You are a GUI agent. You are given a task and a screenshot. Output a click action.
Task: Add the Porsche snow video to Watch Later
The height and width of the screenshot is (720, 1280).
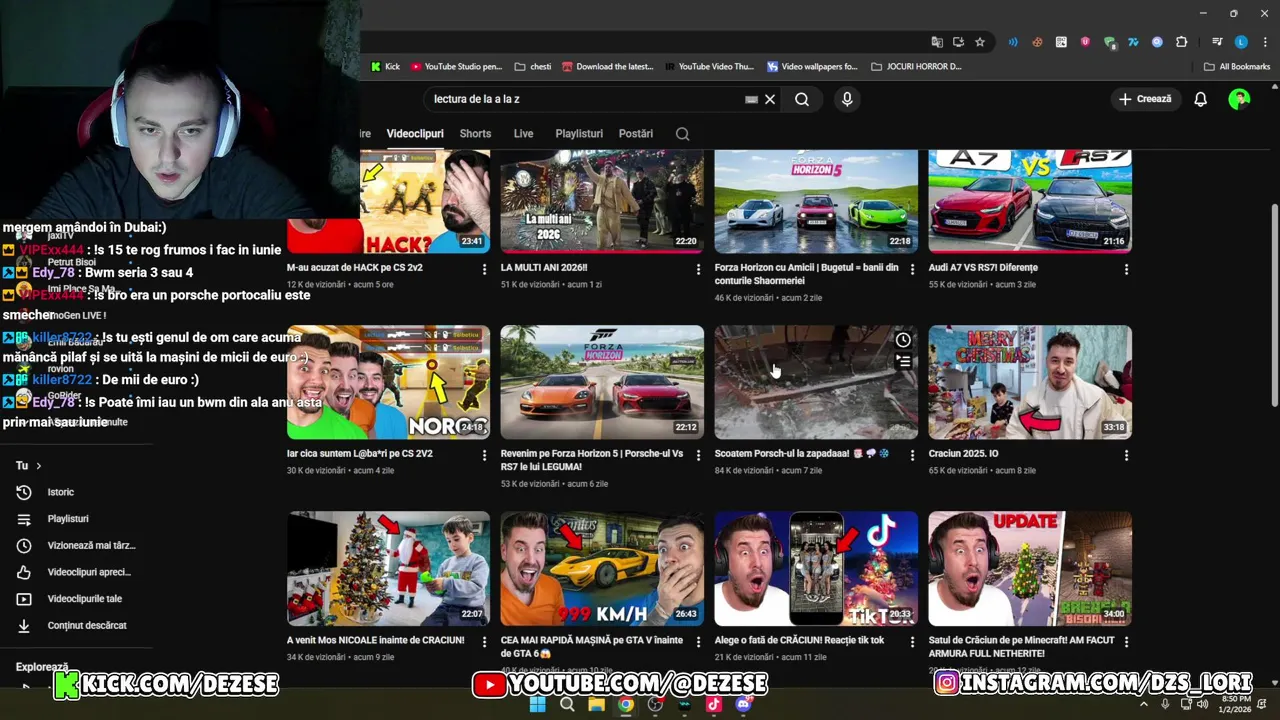click(x=903, y=340)
